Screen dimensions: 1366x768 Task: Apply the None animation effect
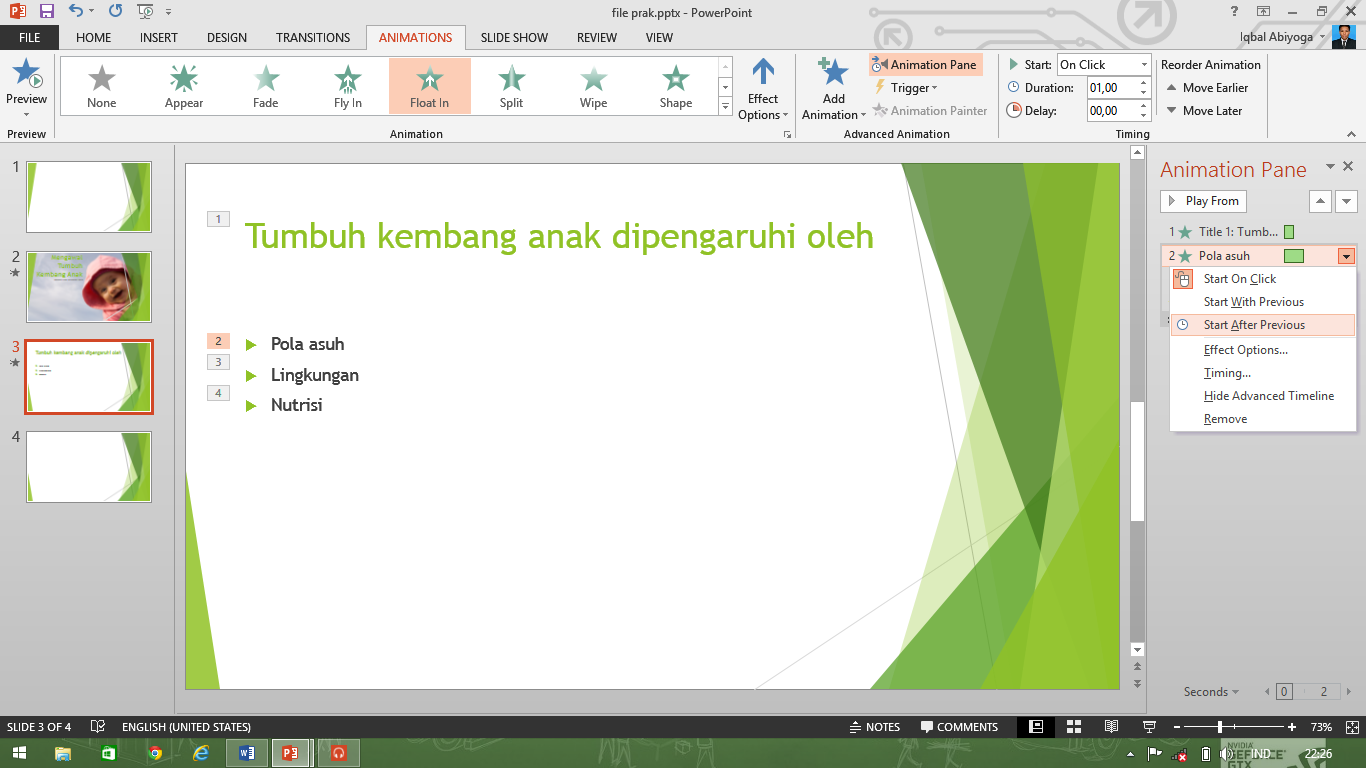102,86
